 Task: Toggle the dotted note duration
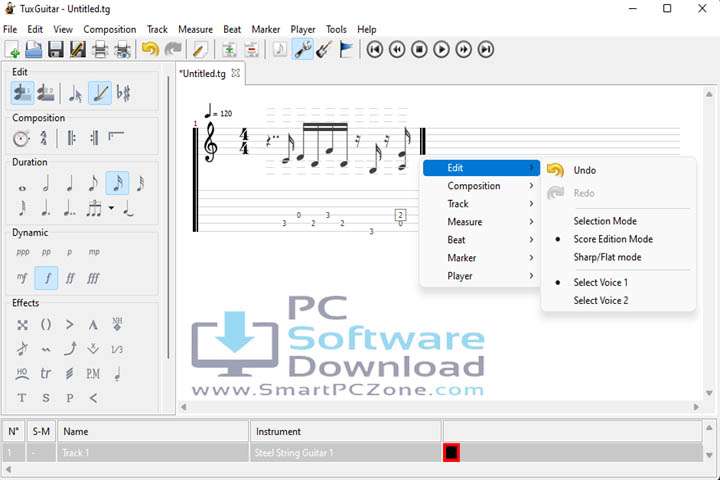[45, 208]
